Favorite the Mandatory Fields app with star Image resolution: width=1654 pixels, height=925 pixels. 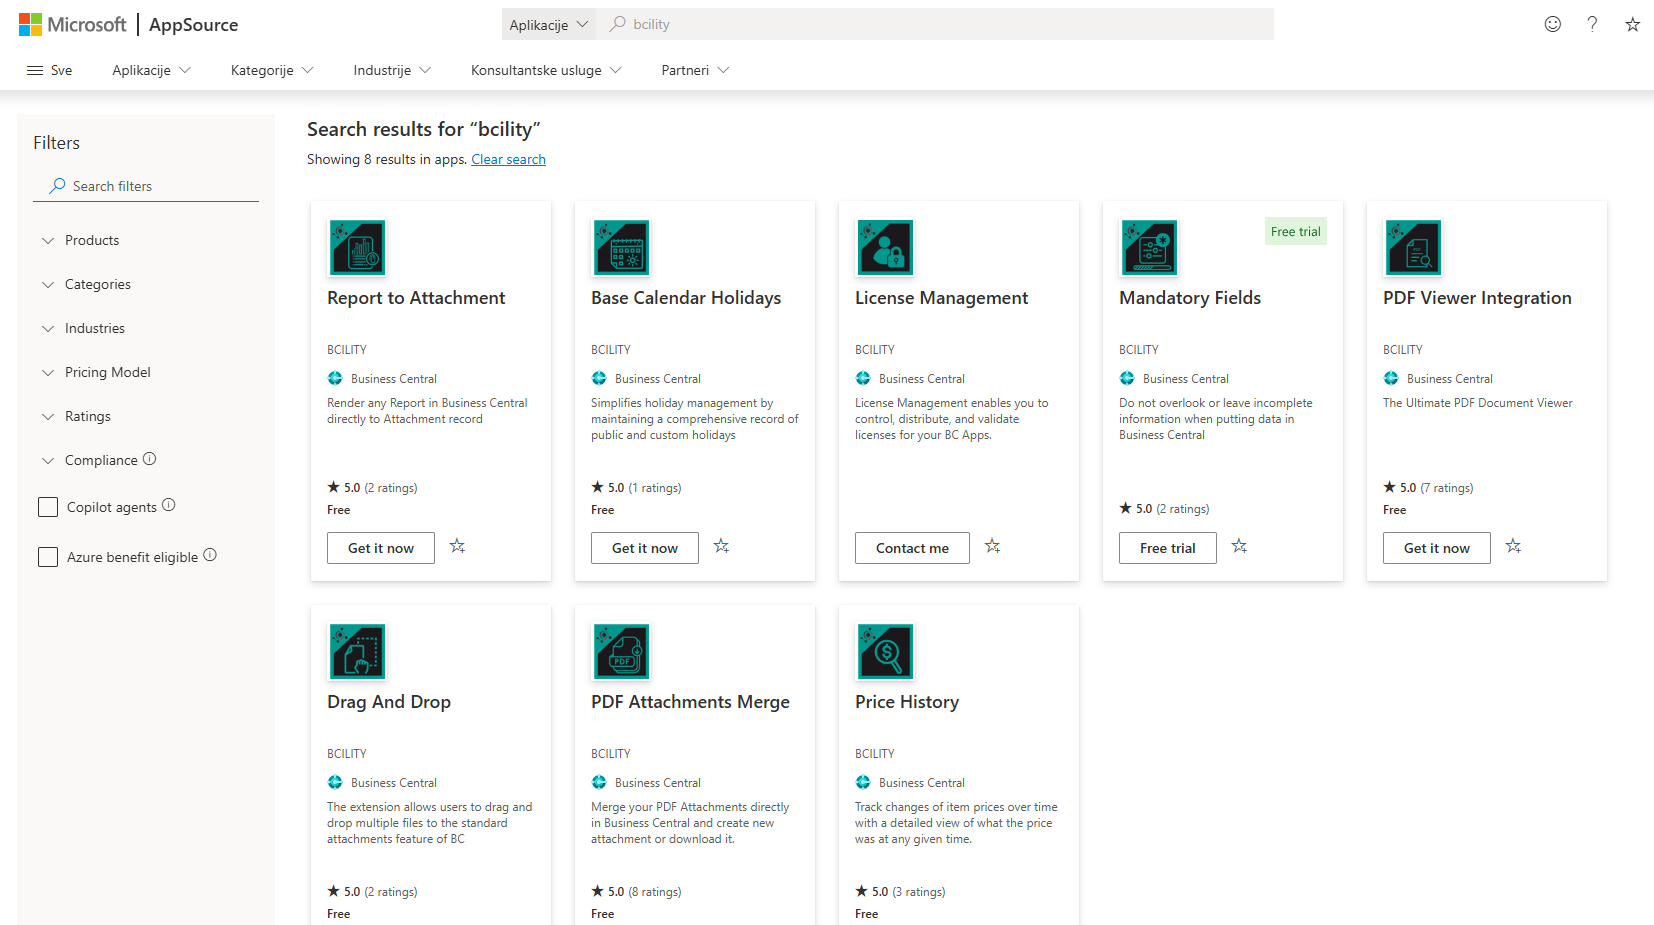pyautogui.click(x=1239, y=546)
